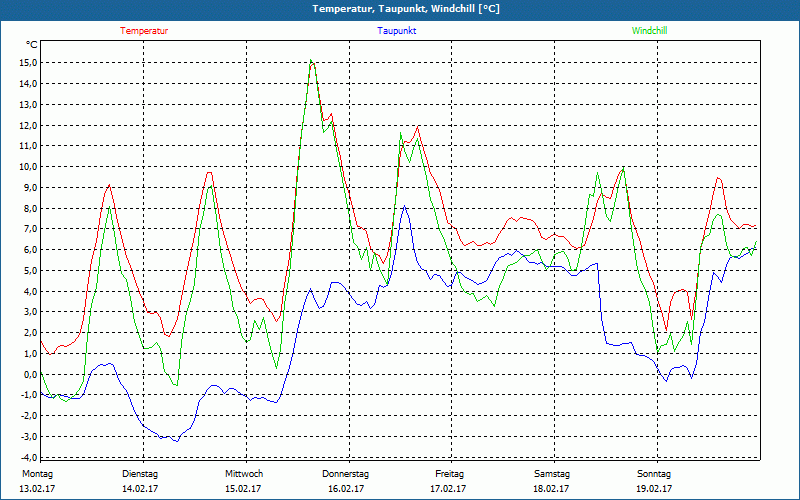Click the -4,0 y-axis value
Image resolution: width=800 pixels, height=500 pixels.
pos(29,457)
